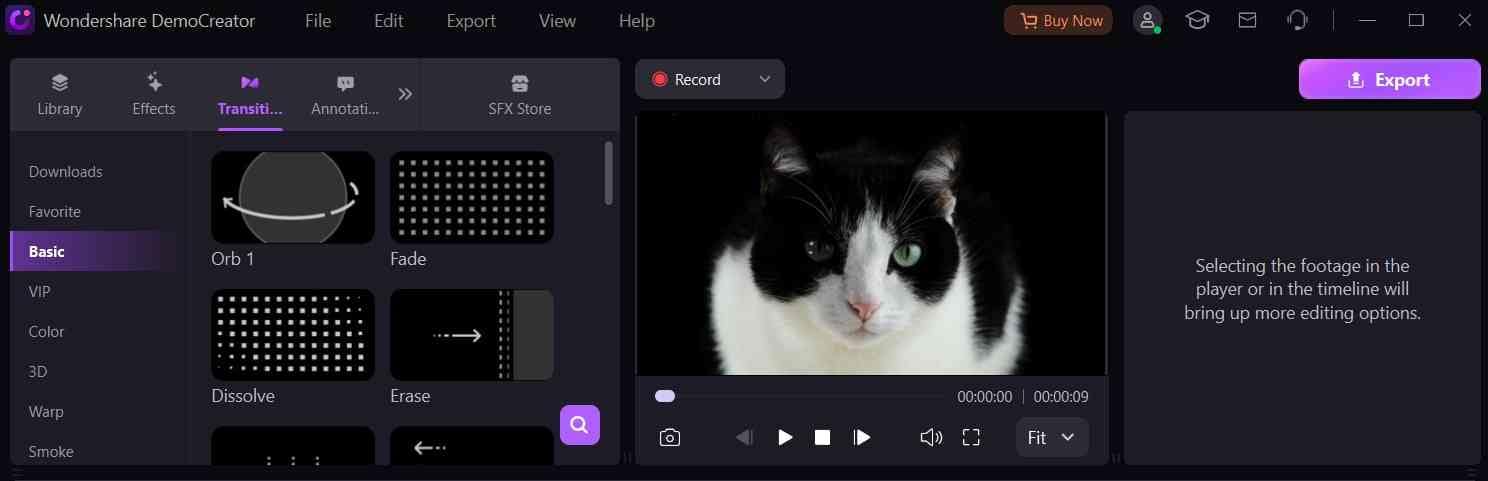Open the mail messages icon

pyautogui.click(x=1247, y=20)
